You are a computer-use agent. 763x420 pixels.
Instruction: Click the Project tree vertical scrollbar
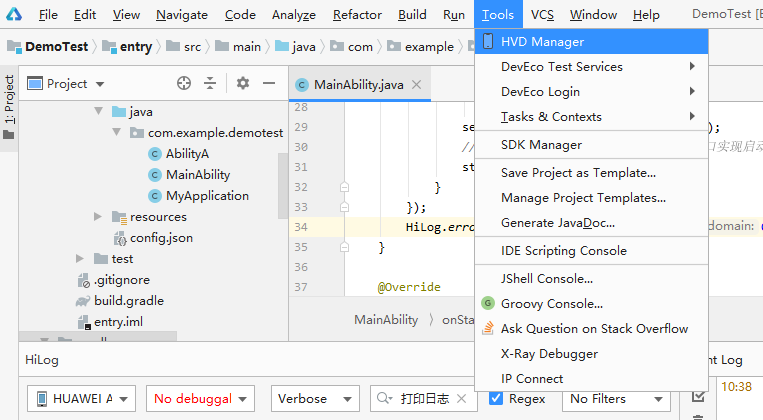pos(283,185)
